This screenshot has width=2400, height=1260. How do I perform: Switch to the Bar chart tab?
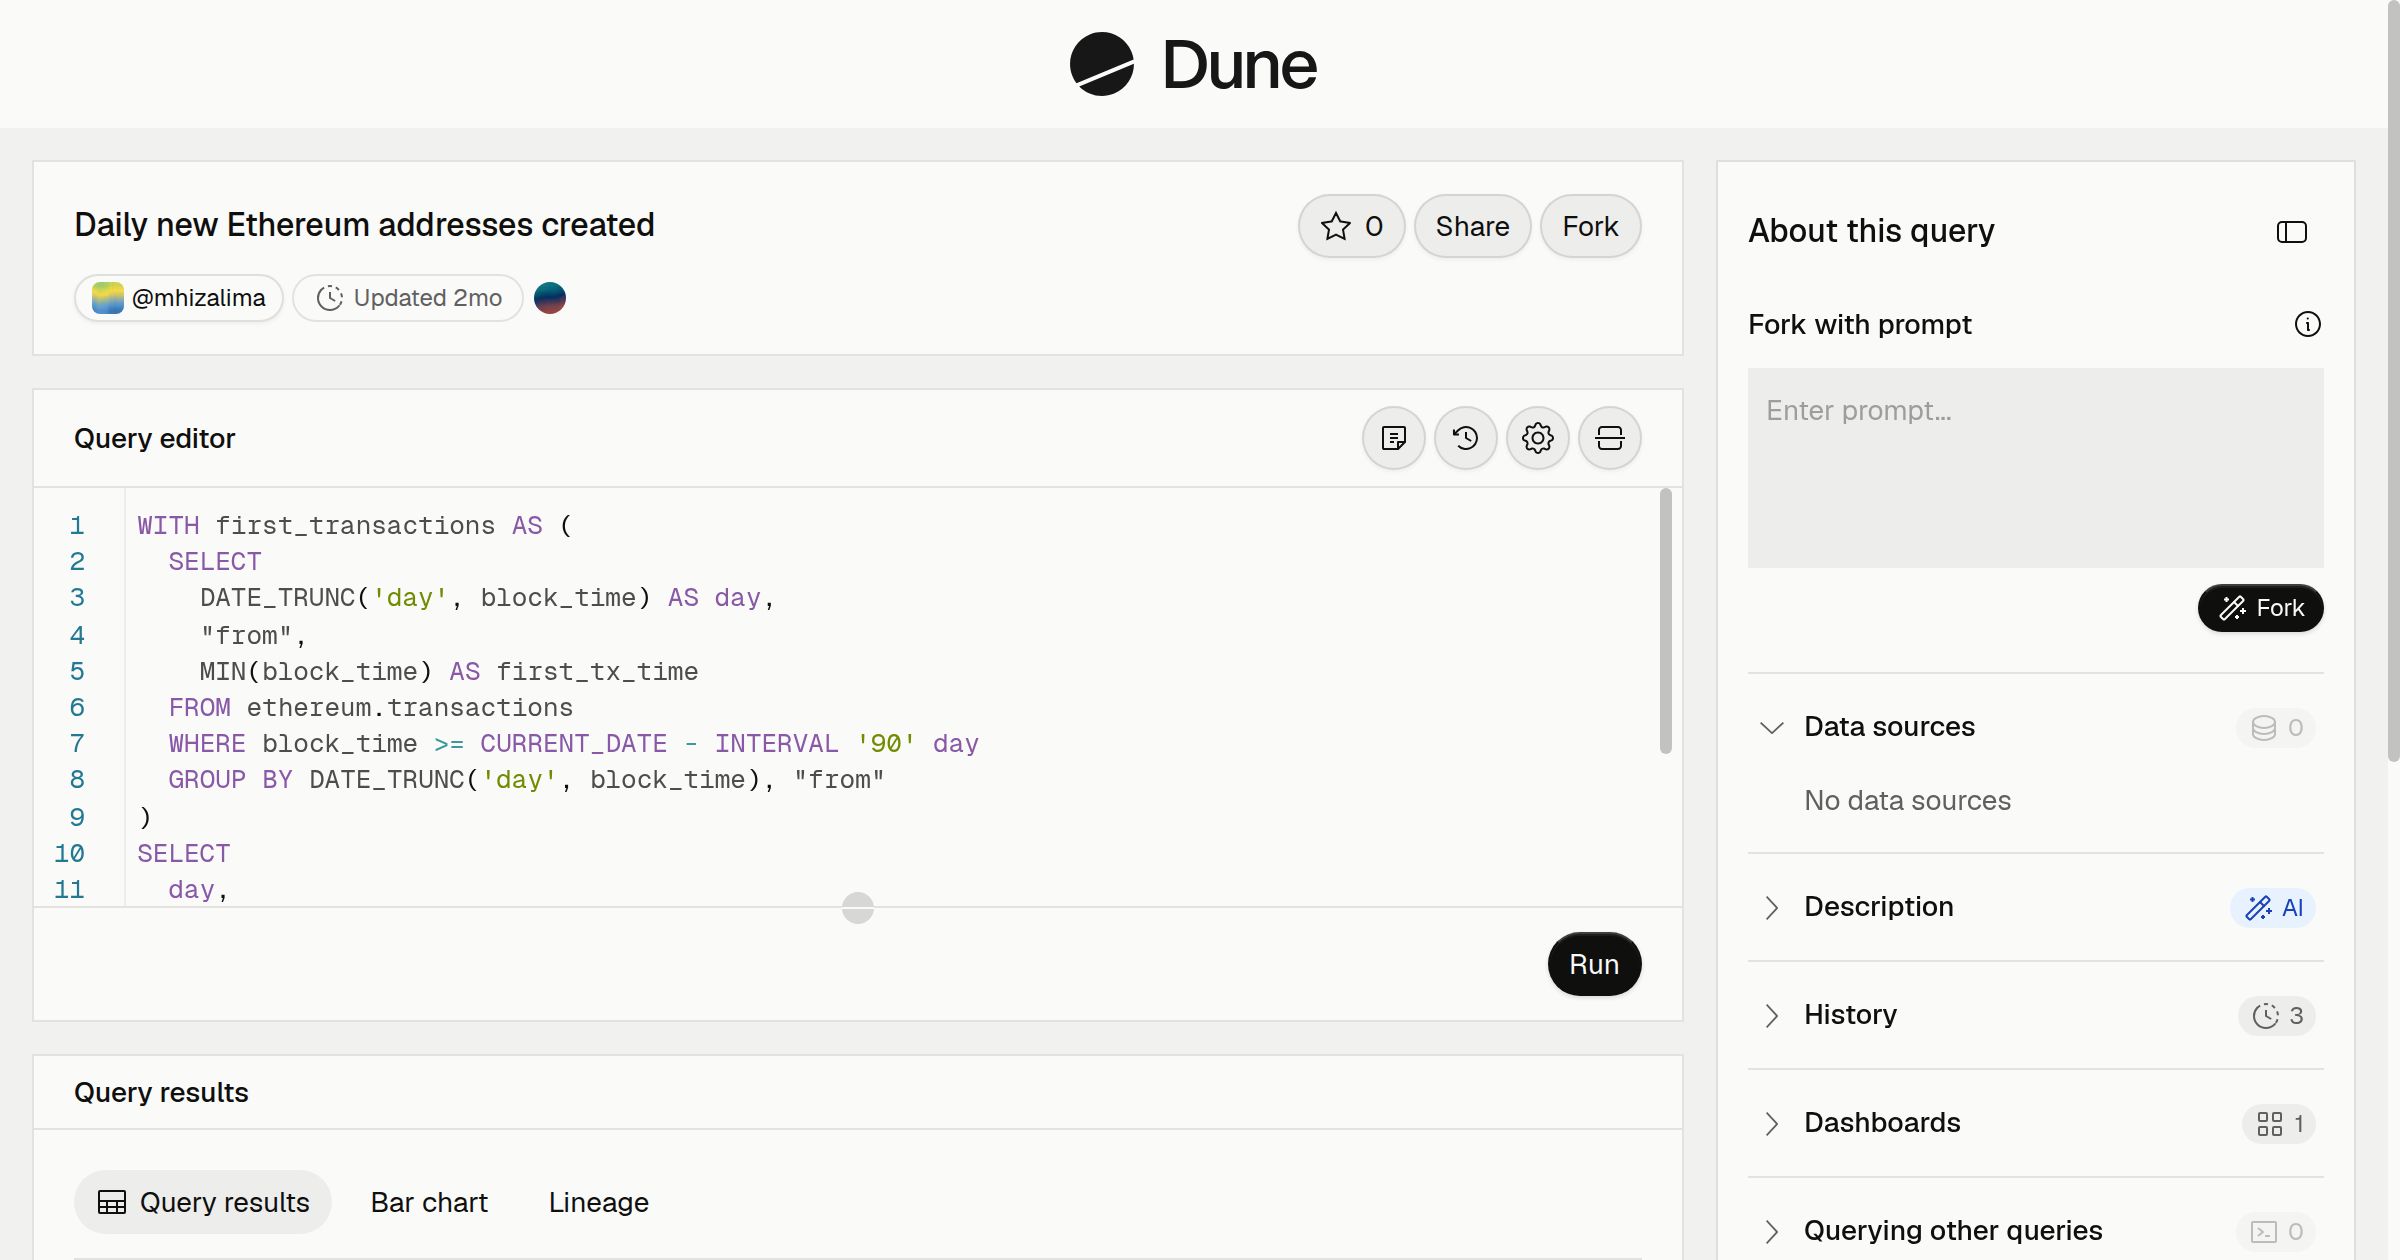(429, 1202)
